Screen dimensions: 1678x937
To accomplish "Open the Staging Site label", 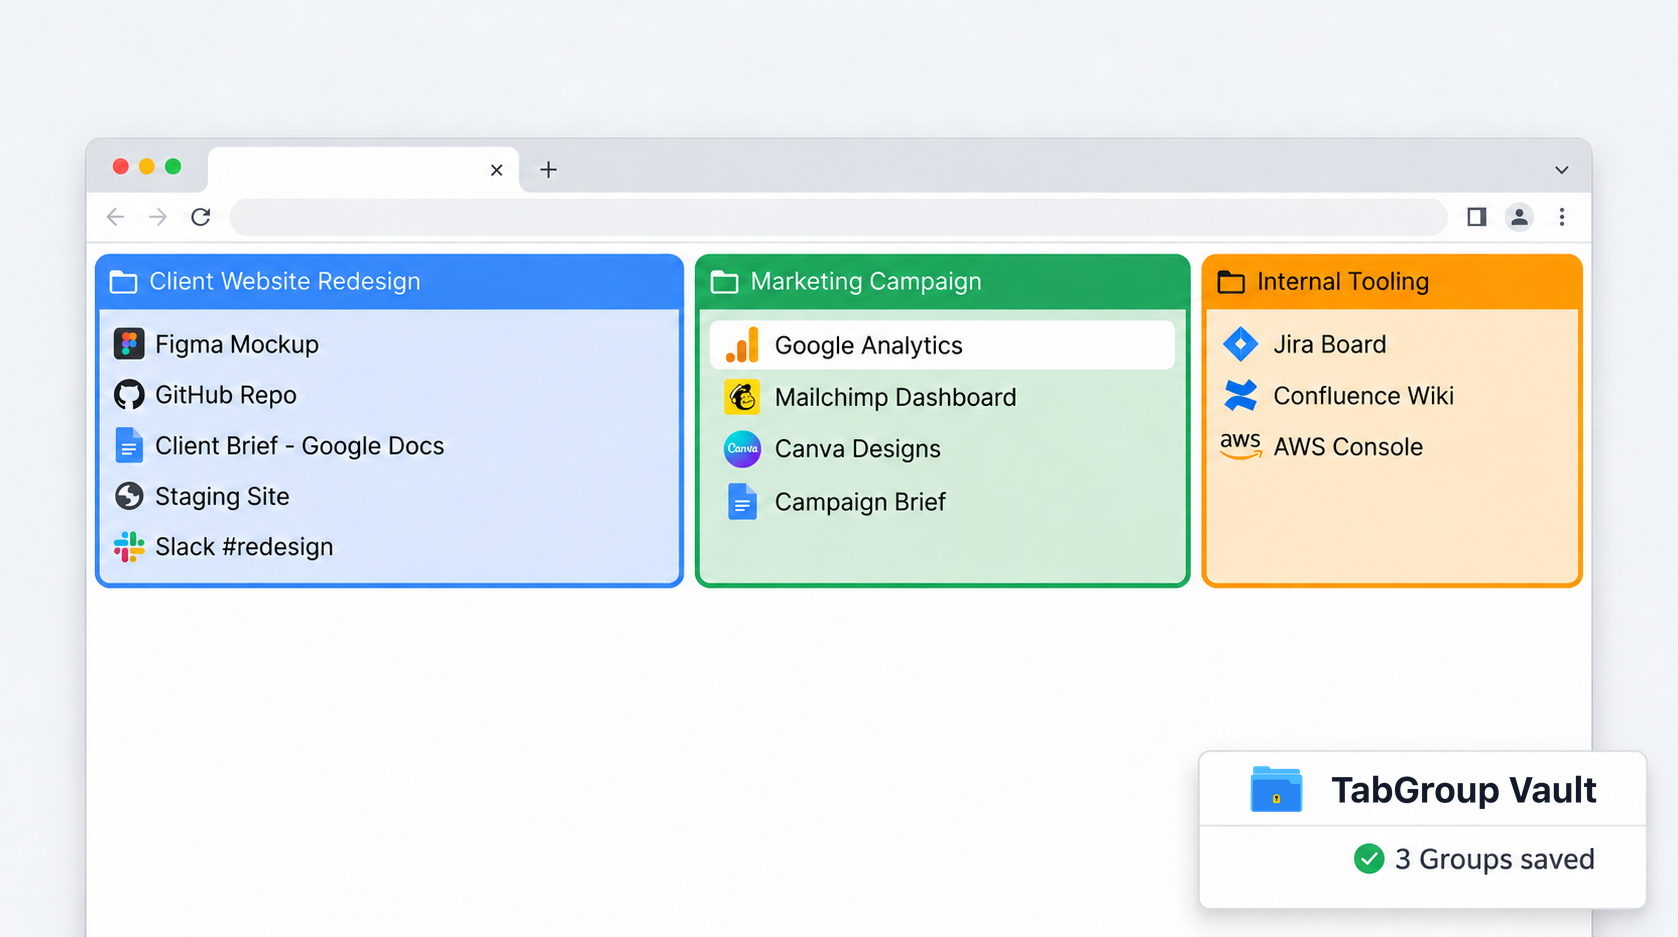I will (x=222, y=496).
